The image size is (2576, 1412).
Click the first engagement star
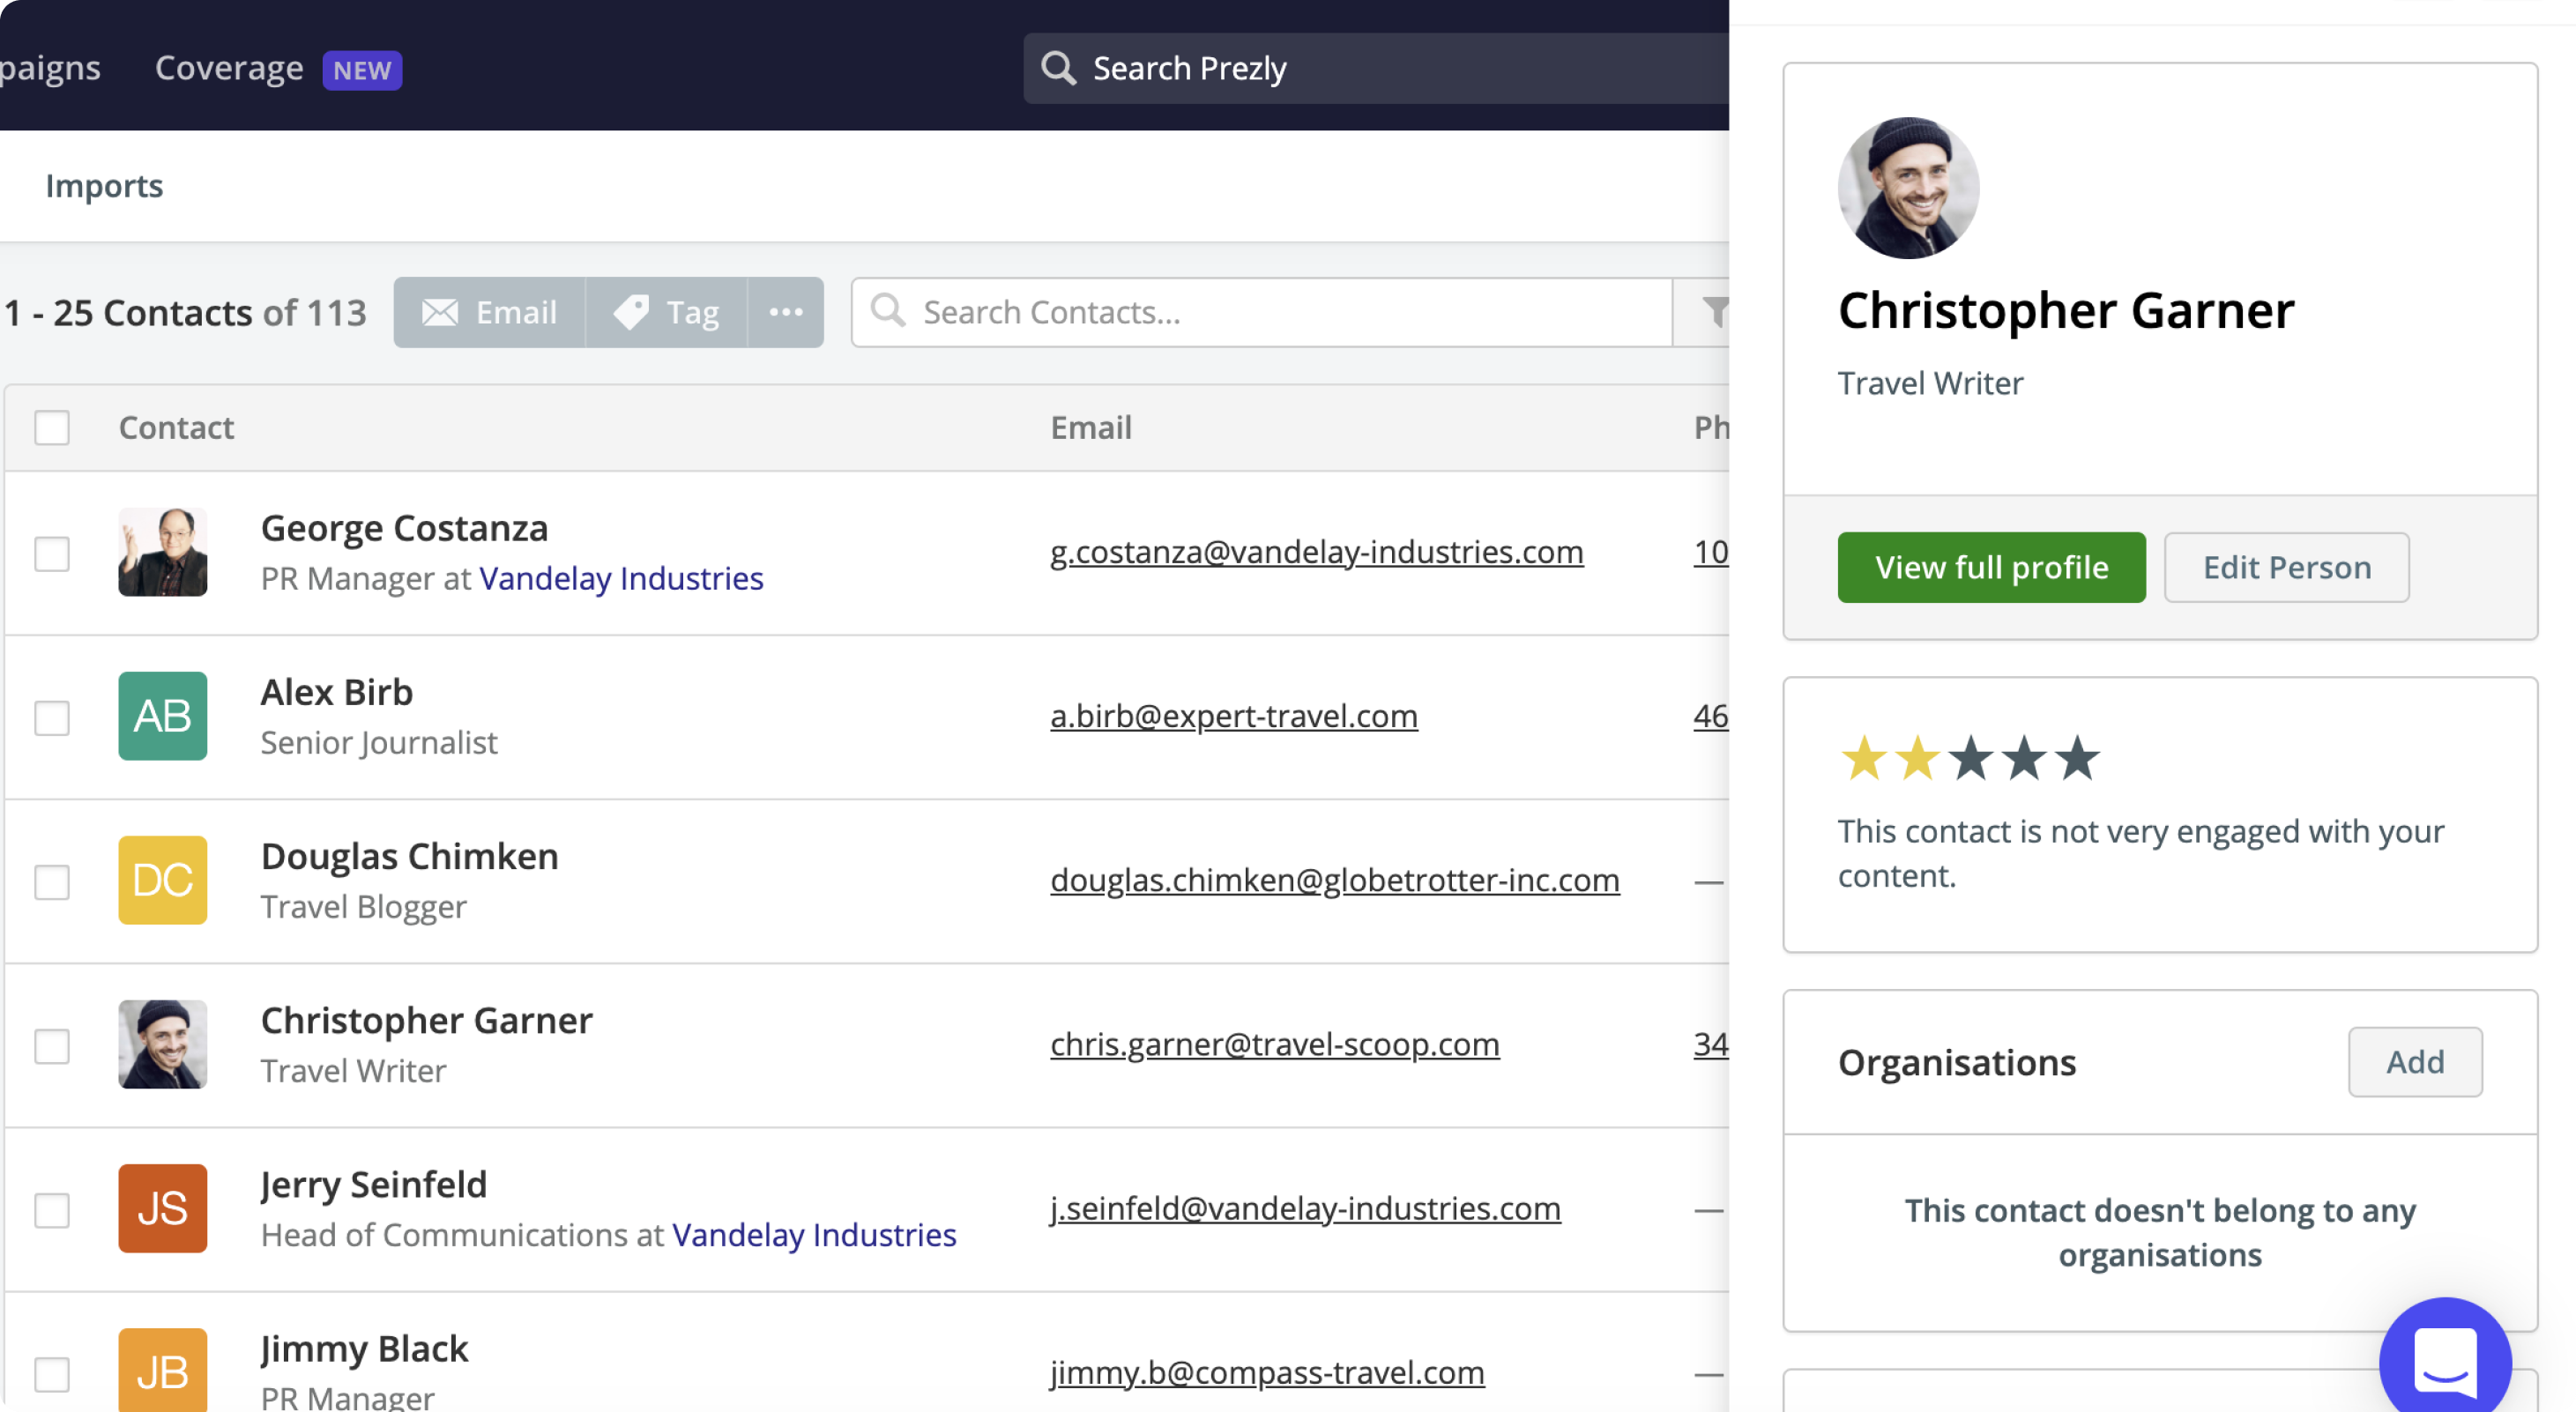pyautogui.click(x=1864, y=758)
